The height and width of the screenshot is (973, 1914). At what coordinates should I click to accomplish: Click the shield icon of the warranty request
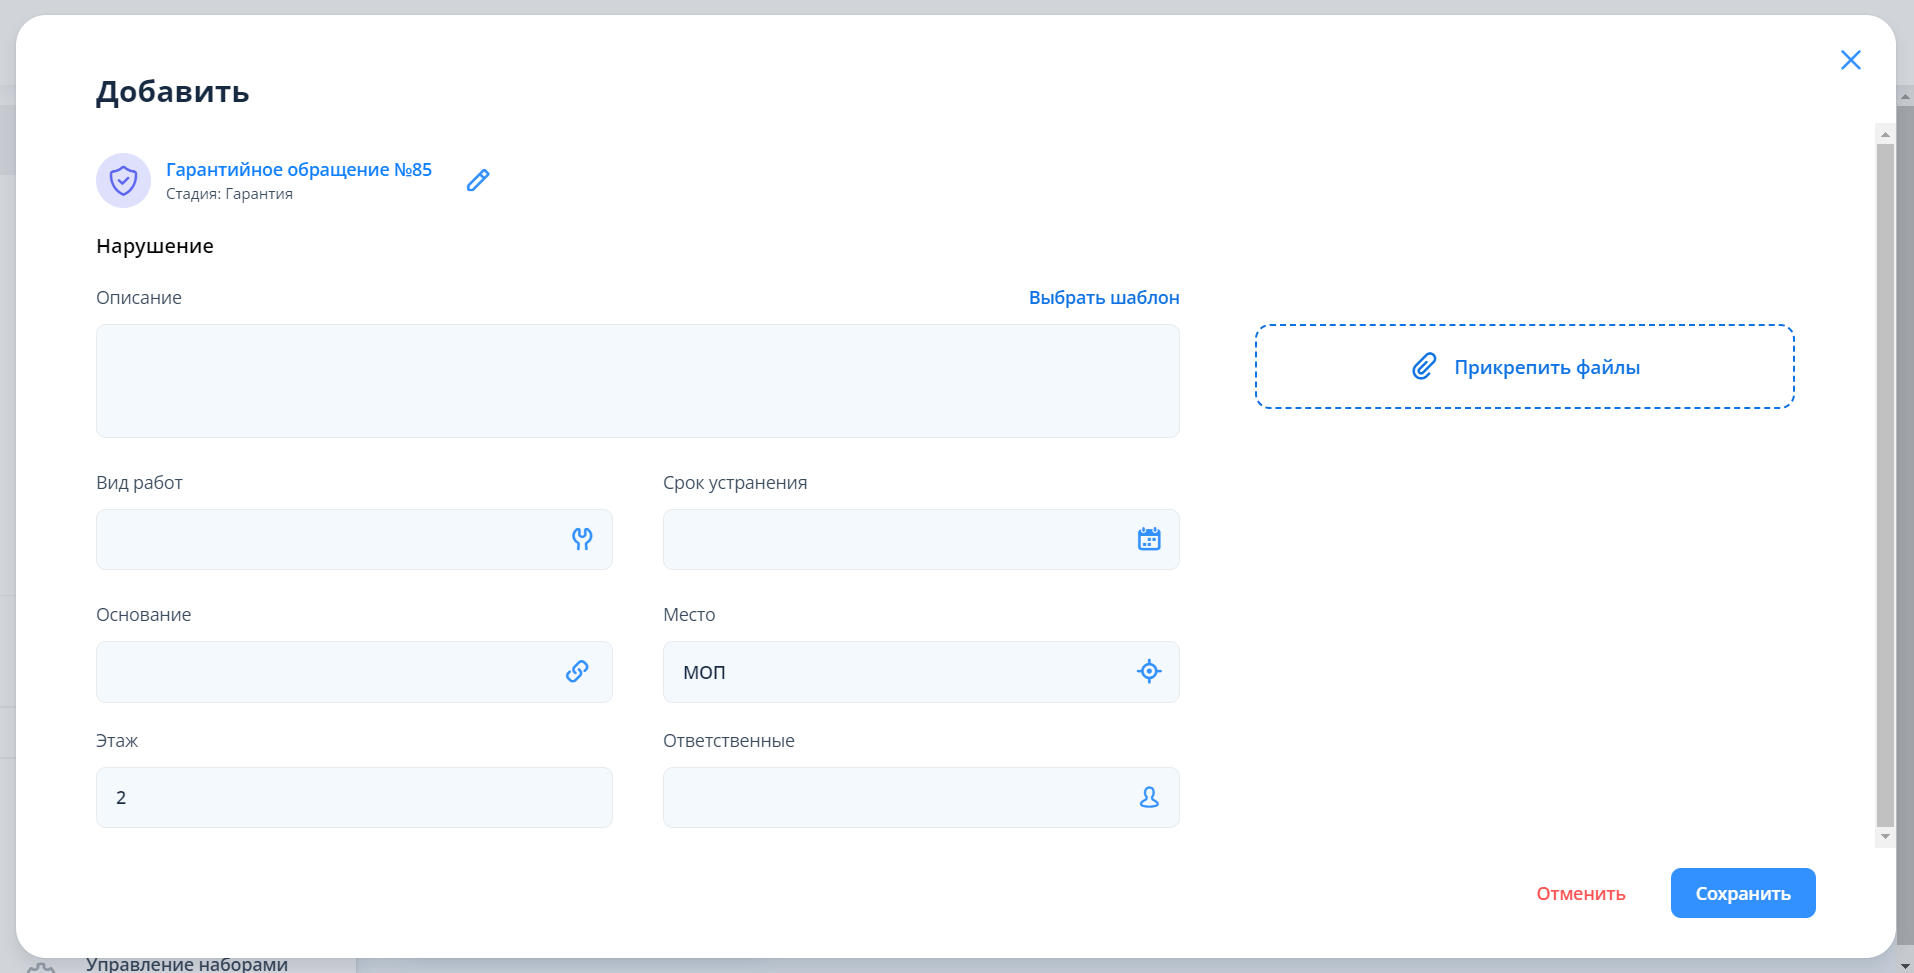(123, 181)
